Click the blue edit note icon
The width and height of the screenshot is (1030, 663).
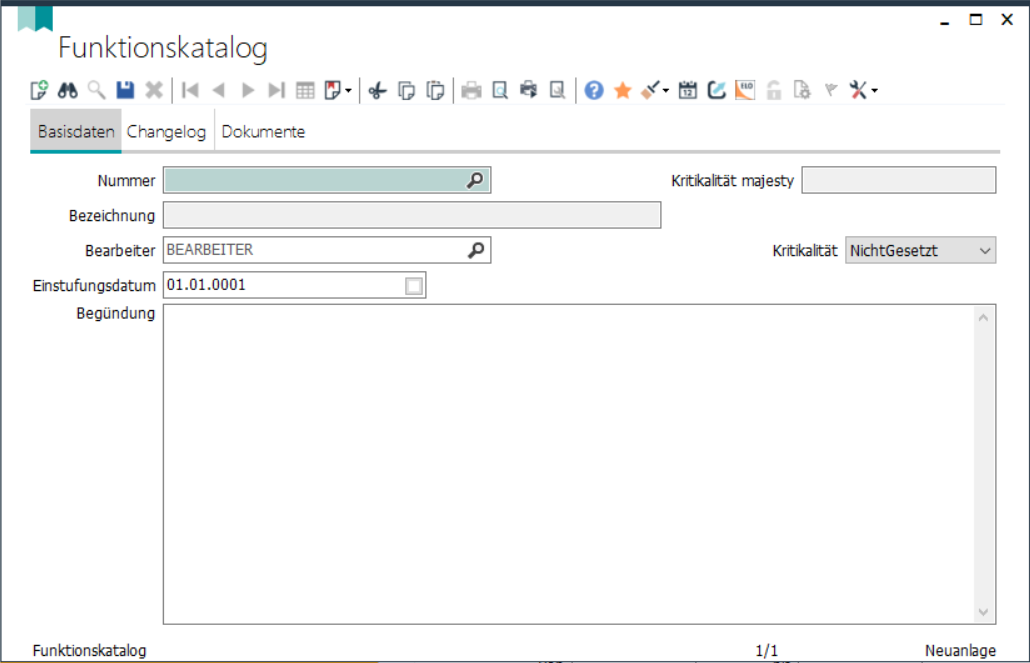click(x=716, y=90)
